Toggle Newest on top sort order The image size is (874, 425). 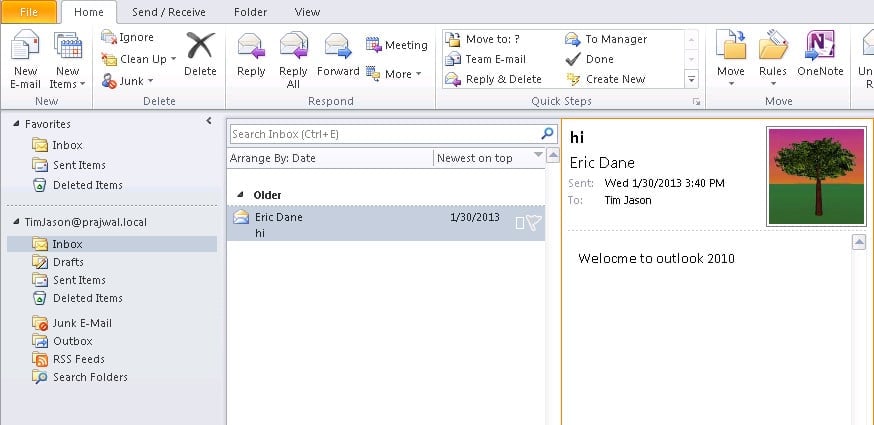click(489, 158)
